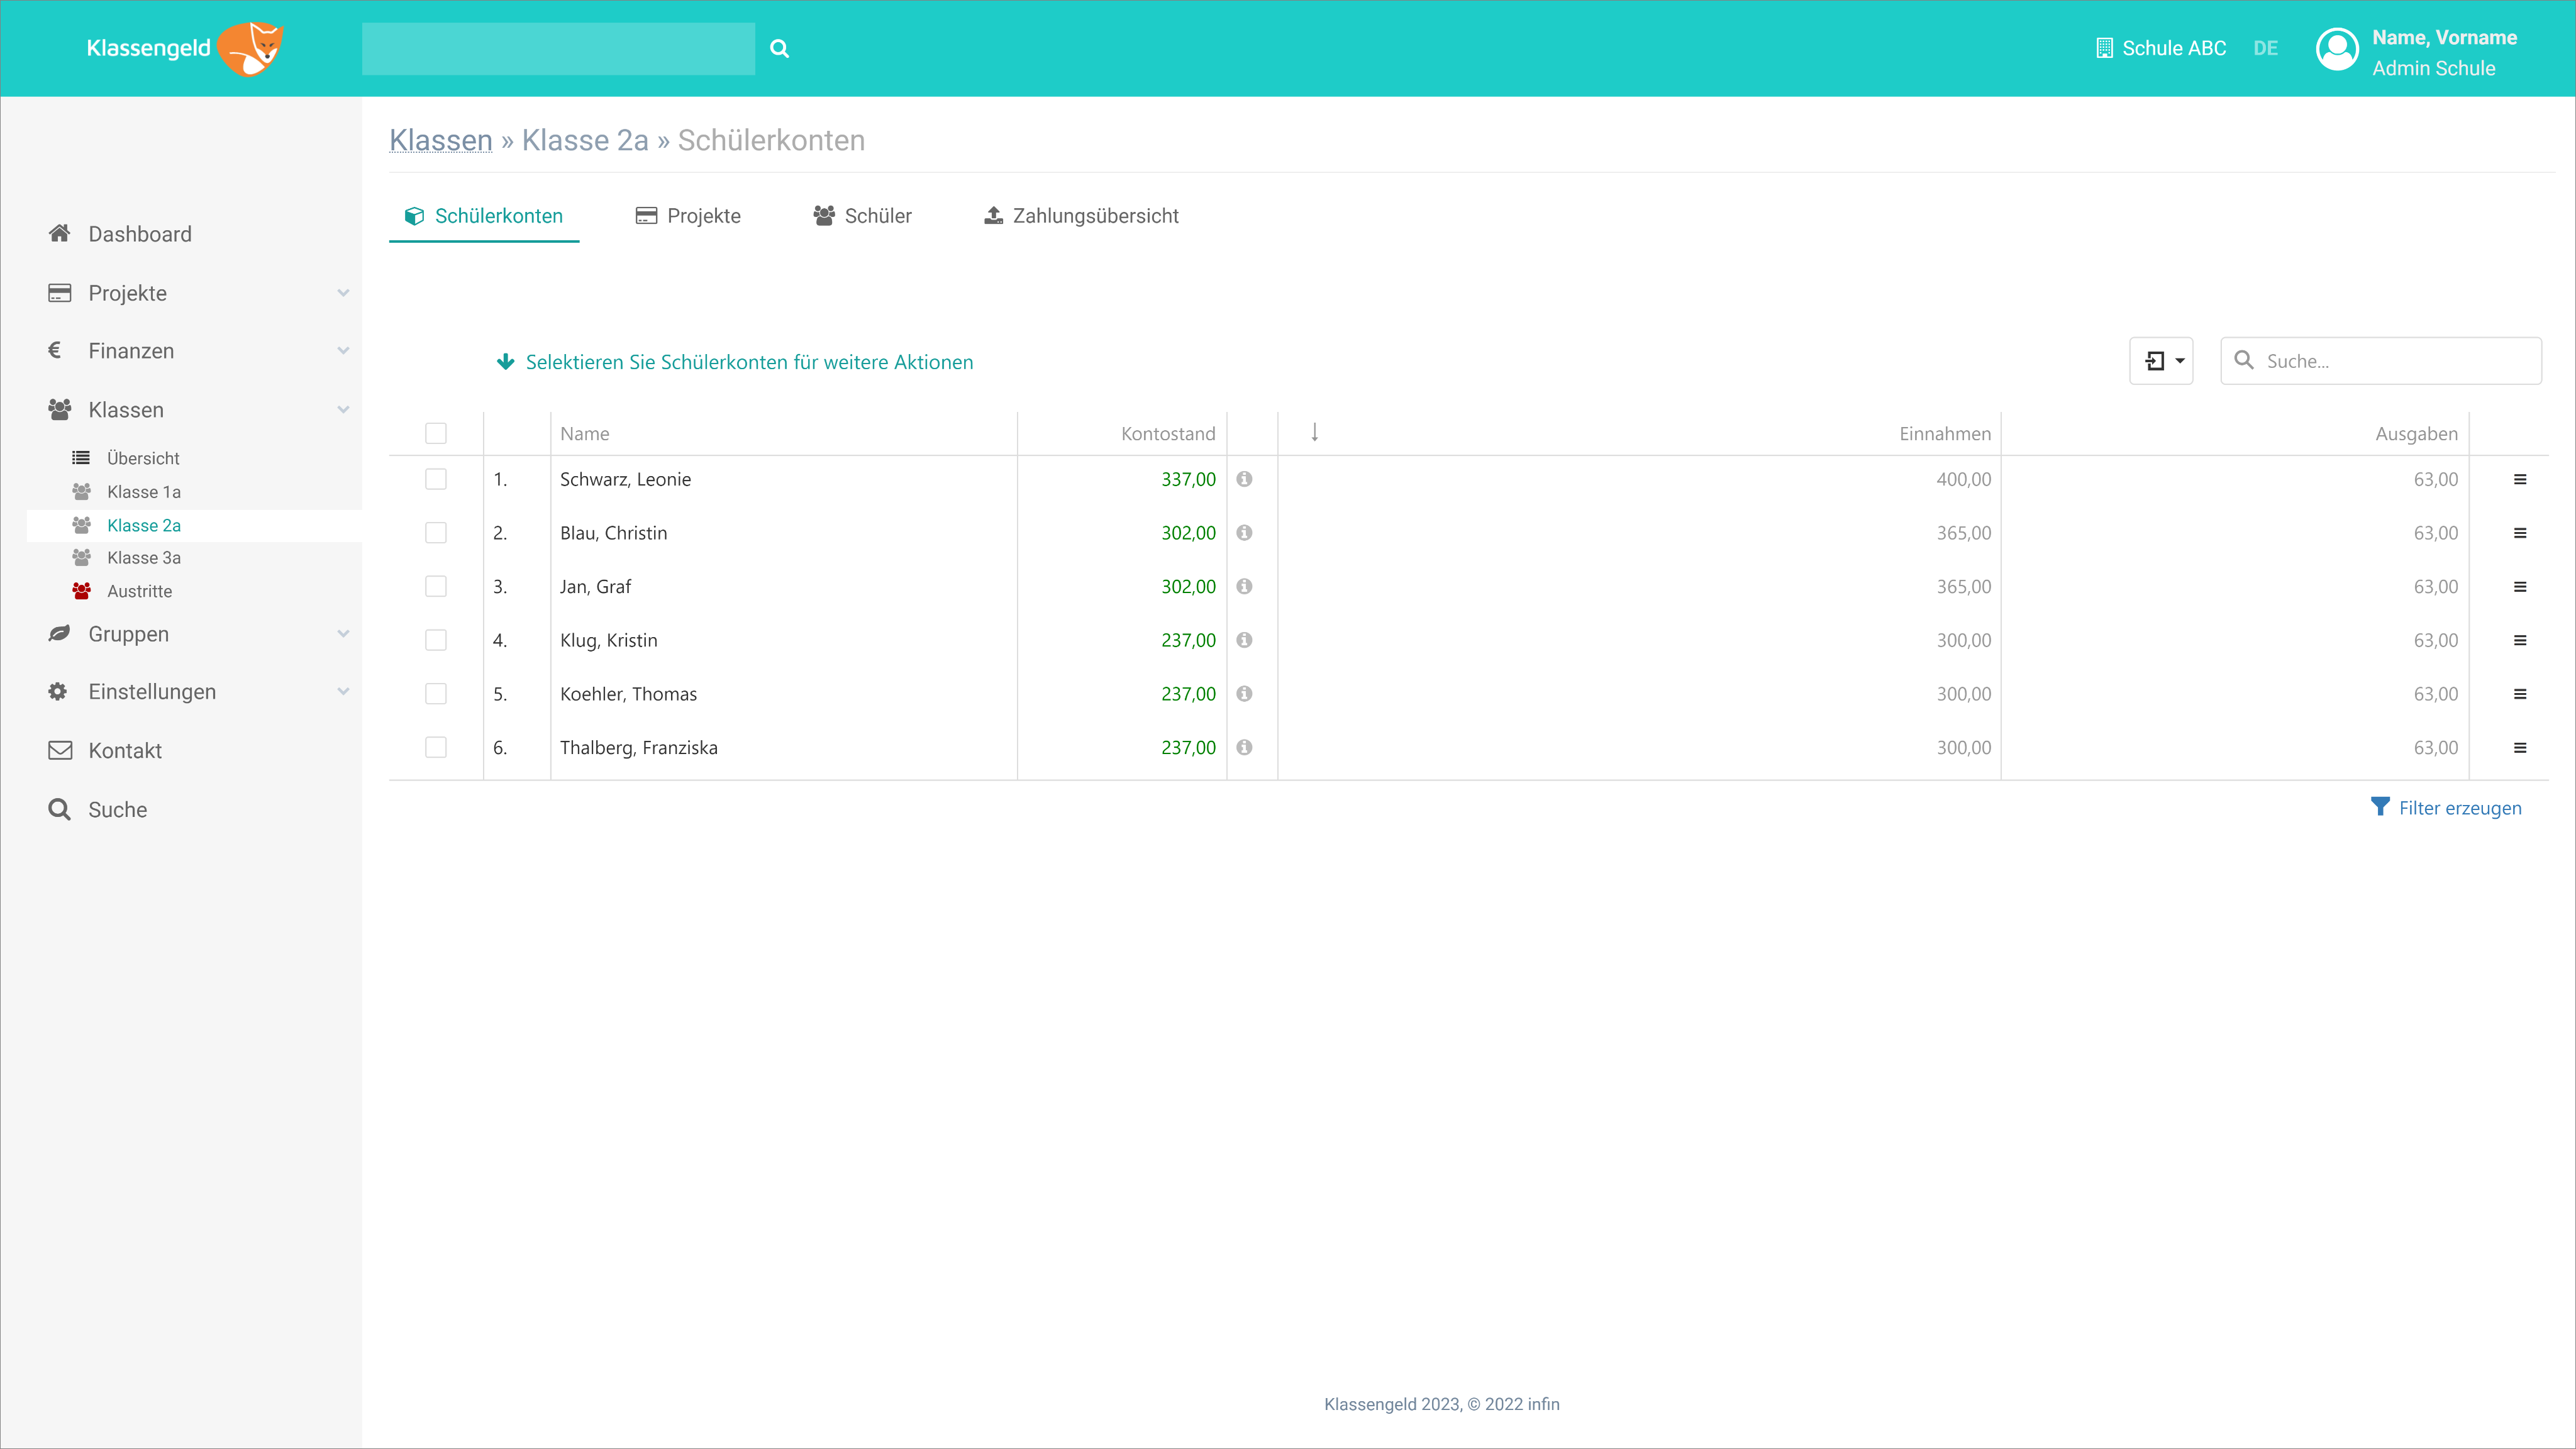Open row menu for Jan, Graf
2576x1449 pixels.
pyautogui.click(x=2520, y=587)
